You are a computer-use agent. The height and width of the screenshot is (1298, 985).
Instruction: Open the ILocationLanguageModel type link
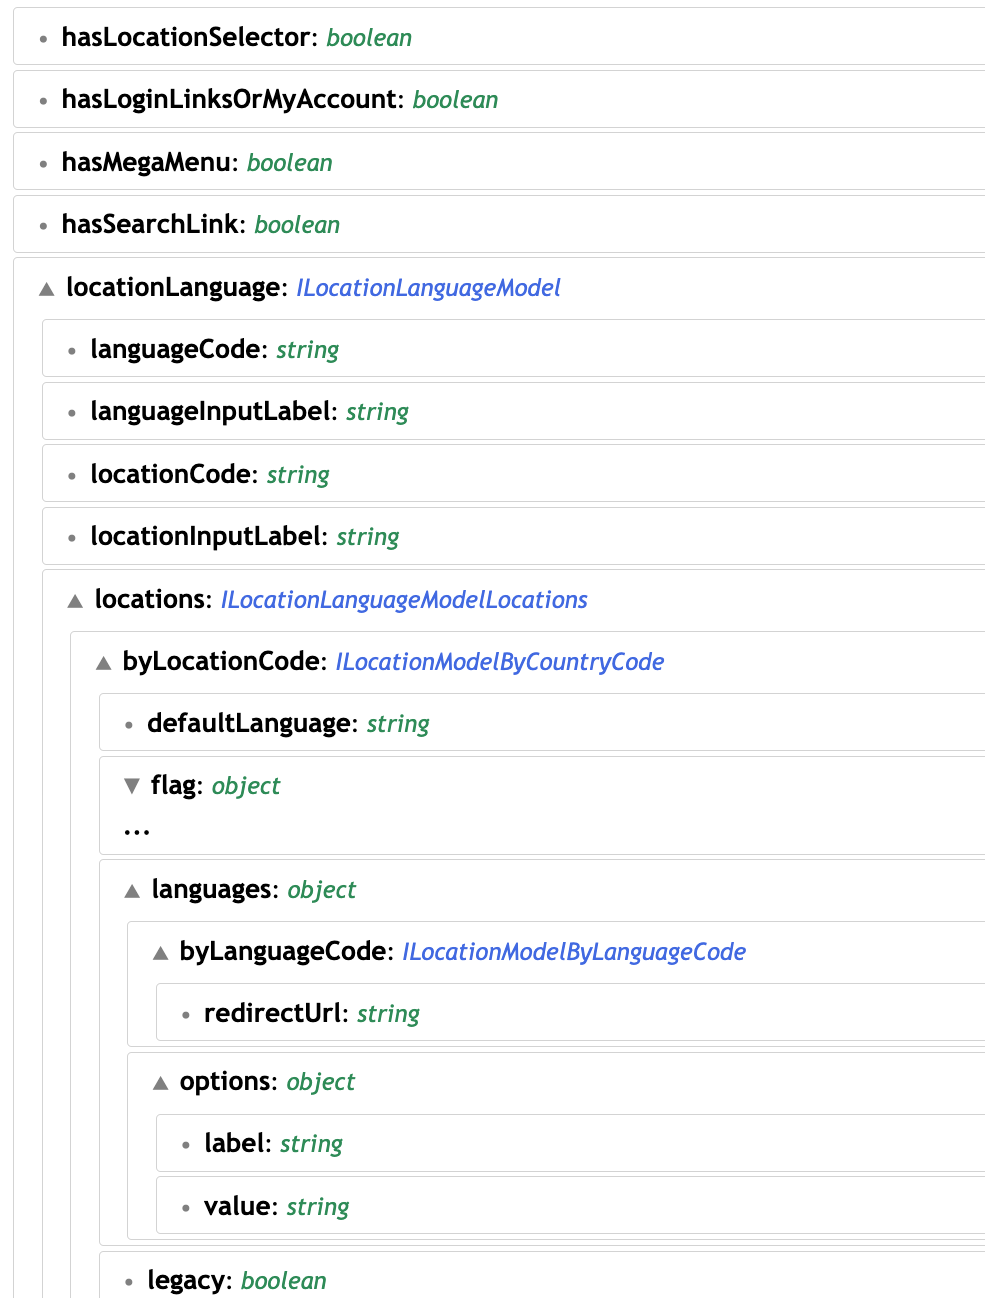coord(428,288)
